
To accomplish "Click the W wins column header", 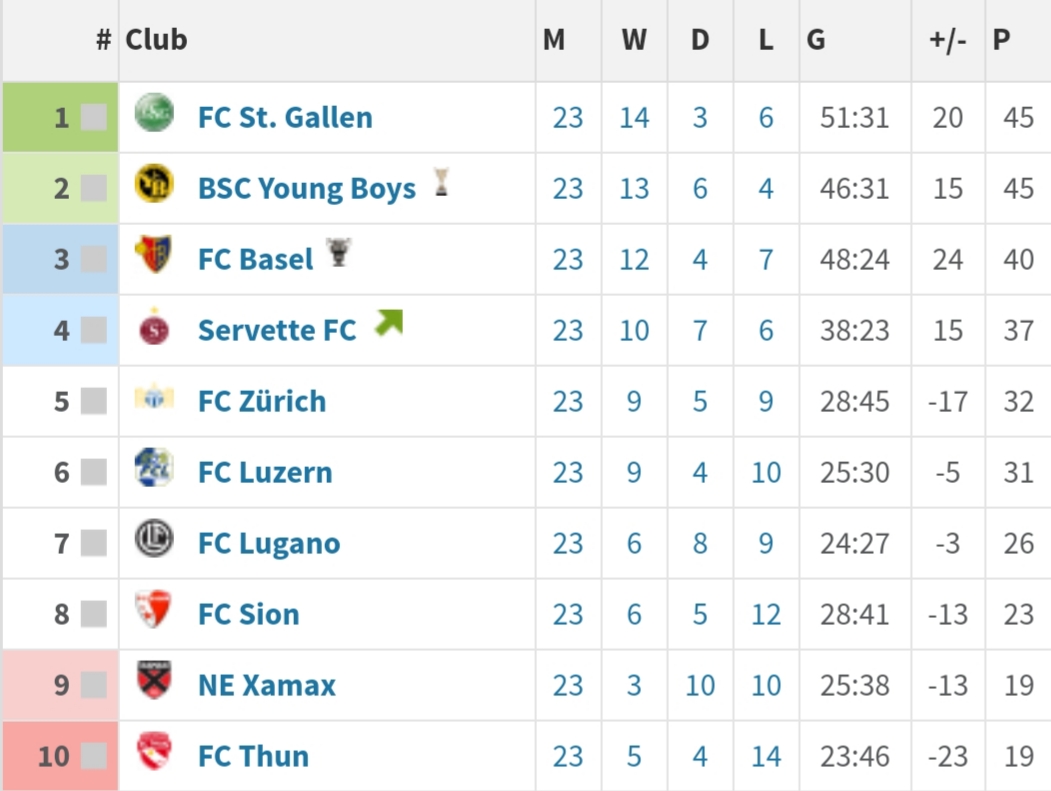I will coord(634,40).
